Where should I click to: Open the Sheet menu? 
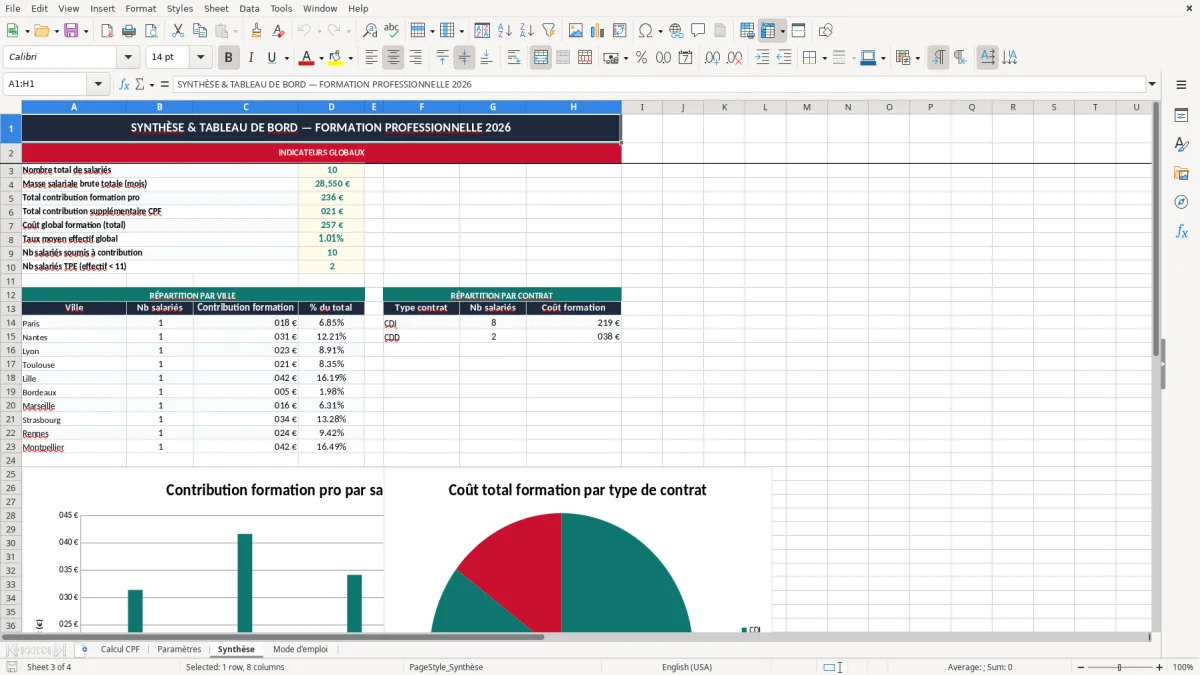216,8
